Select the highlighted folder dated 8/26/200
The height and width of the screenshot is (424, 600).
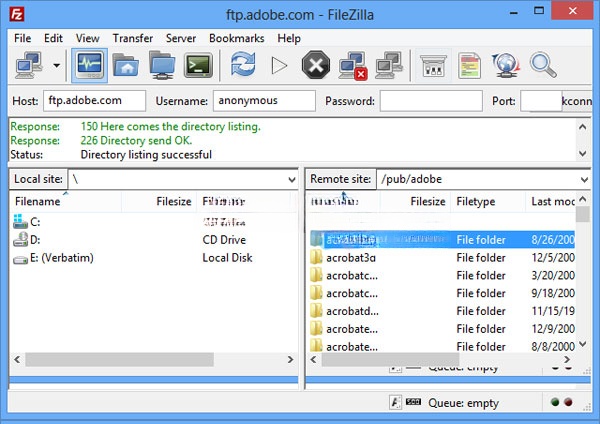[x=442, y=240]
